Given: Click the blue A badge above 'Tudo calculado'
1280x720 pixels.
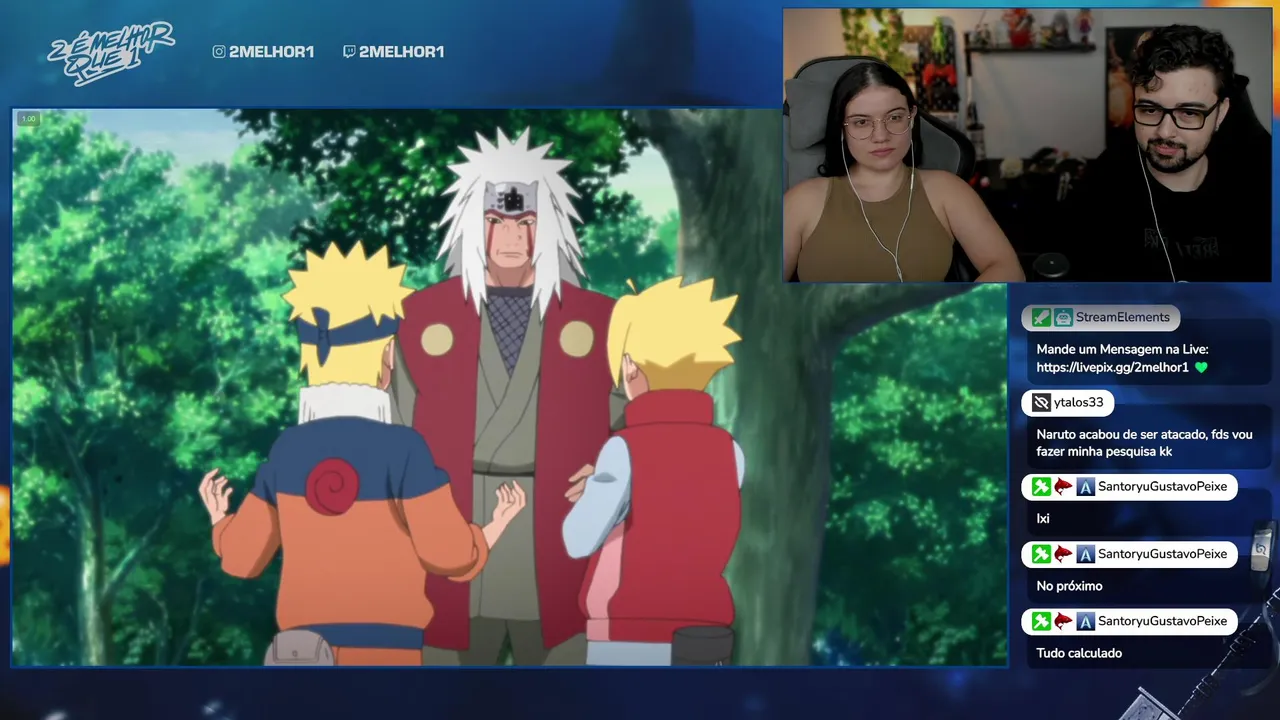Looking at the screenshot, I should [1085, 621].
